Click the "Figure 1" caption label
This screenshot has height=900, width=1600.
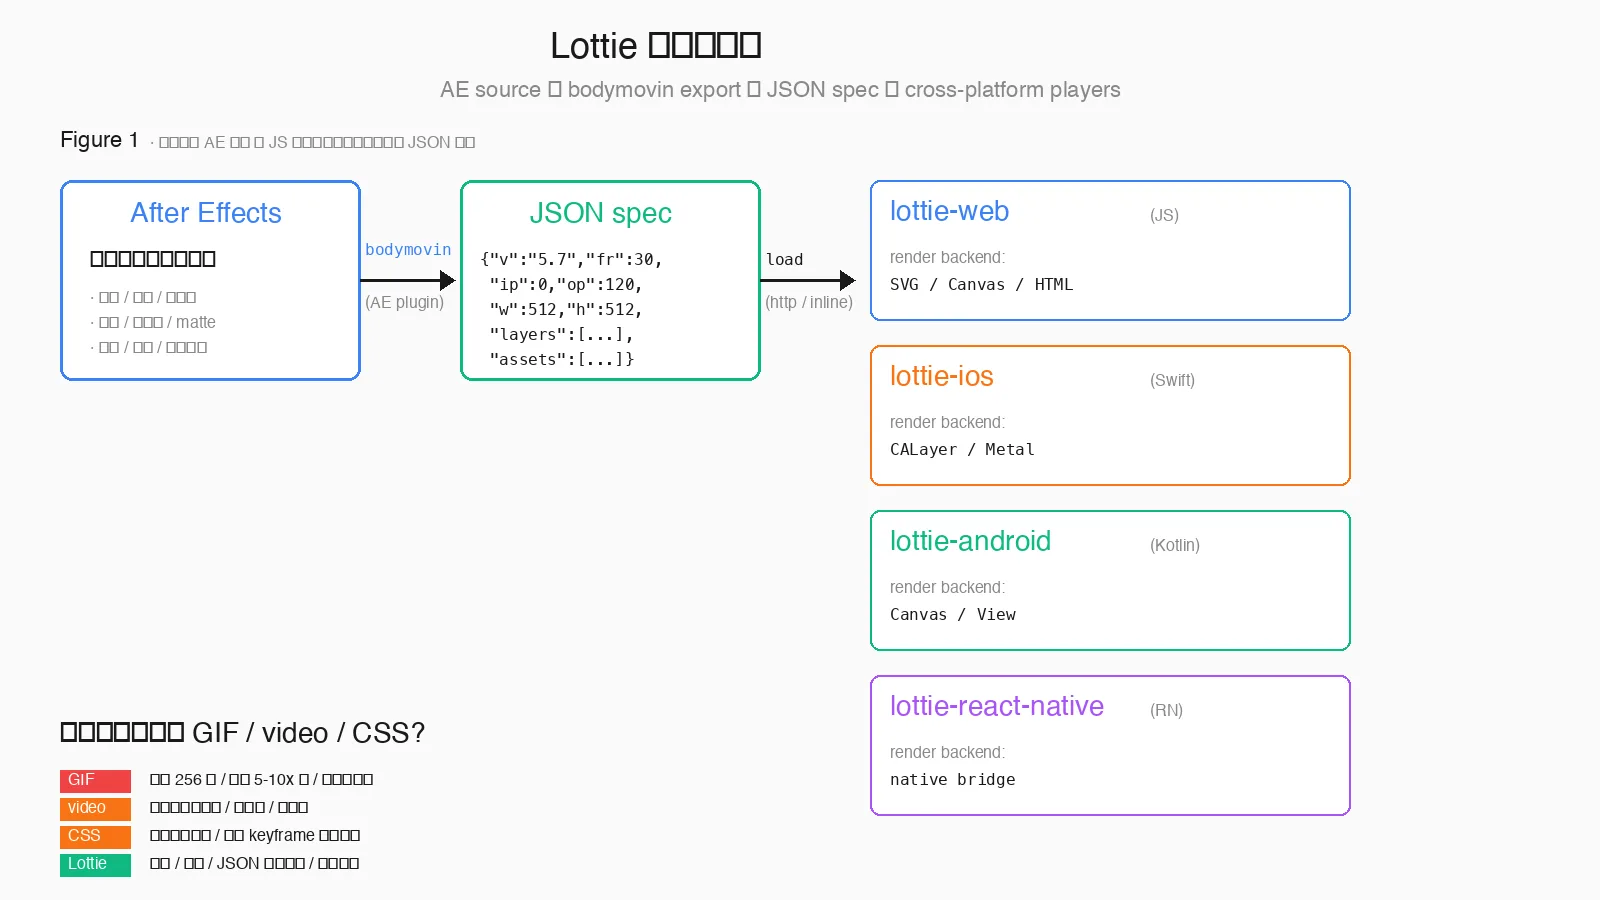click(x=99, y=140)
